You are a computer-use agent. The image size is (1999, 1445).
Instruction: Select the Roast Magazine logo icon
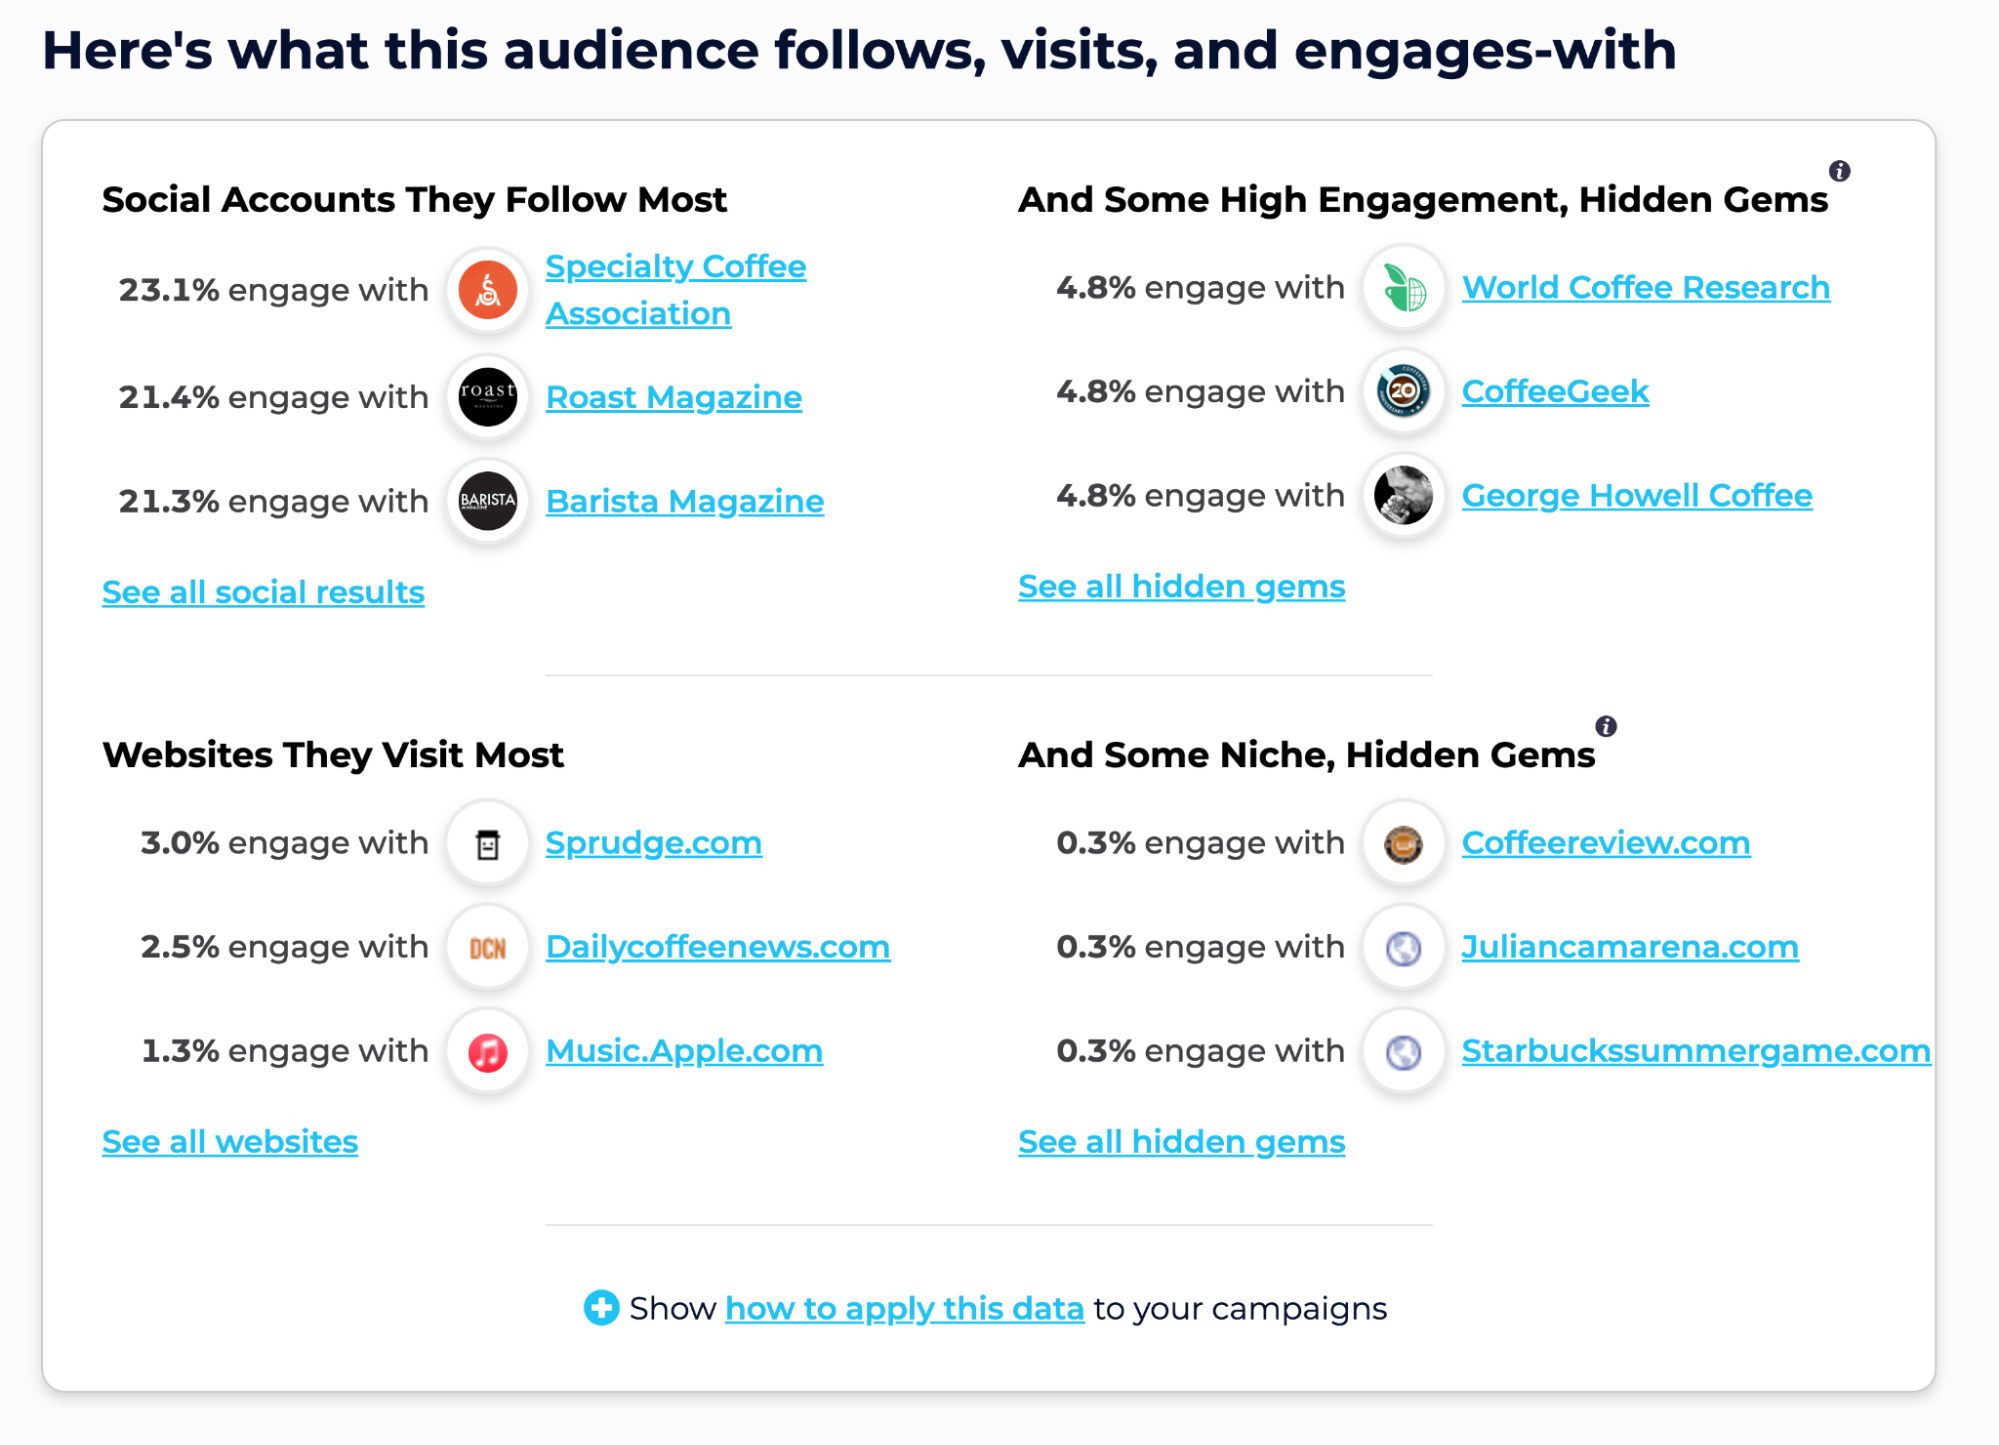487,396
